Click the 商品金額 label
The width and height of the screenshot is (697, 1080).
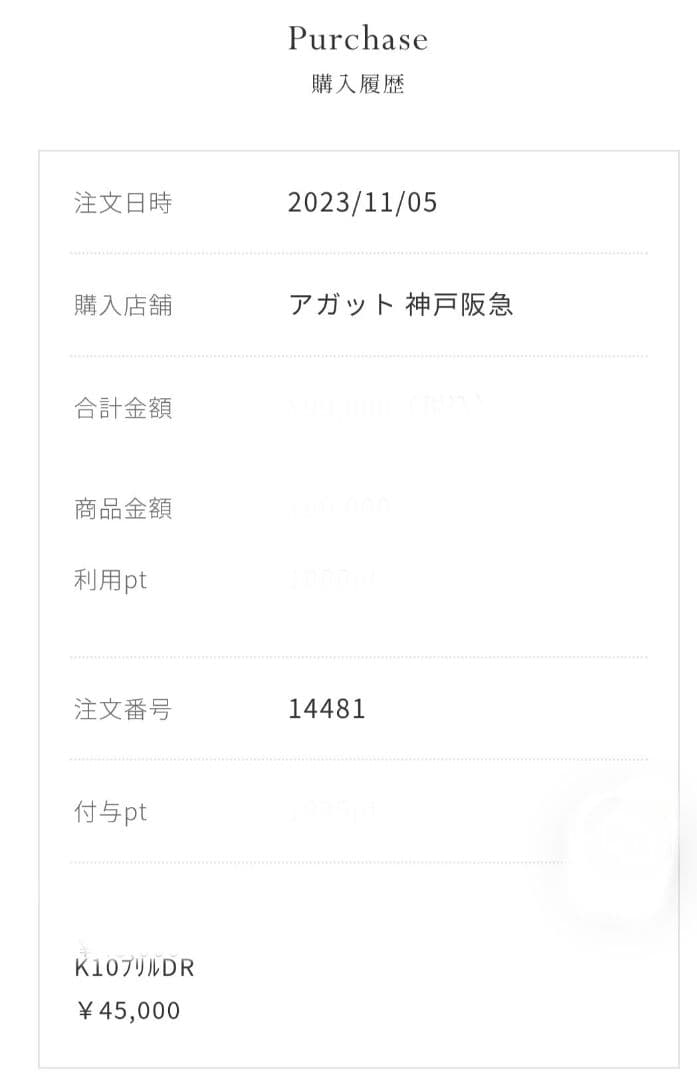(x=123, y=508)
